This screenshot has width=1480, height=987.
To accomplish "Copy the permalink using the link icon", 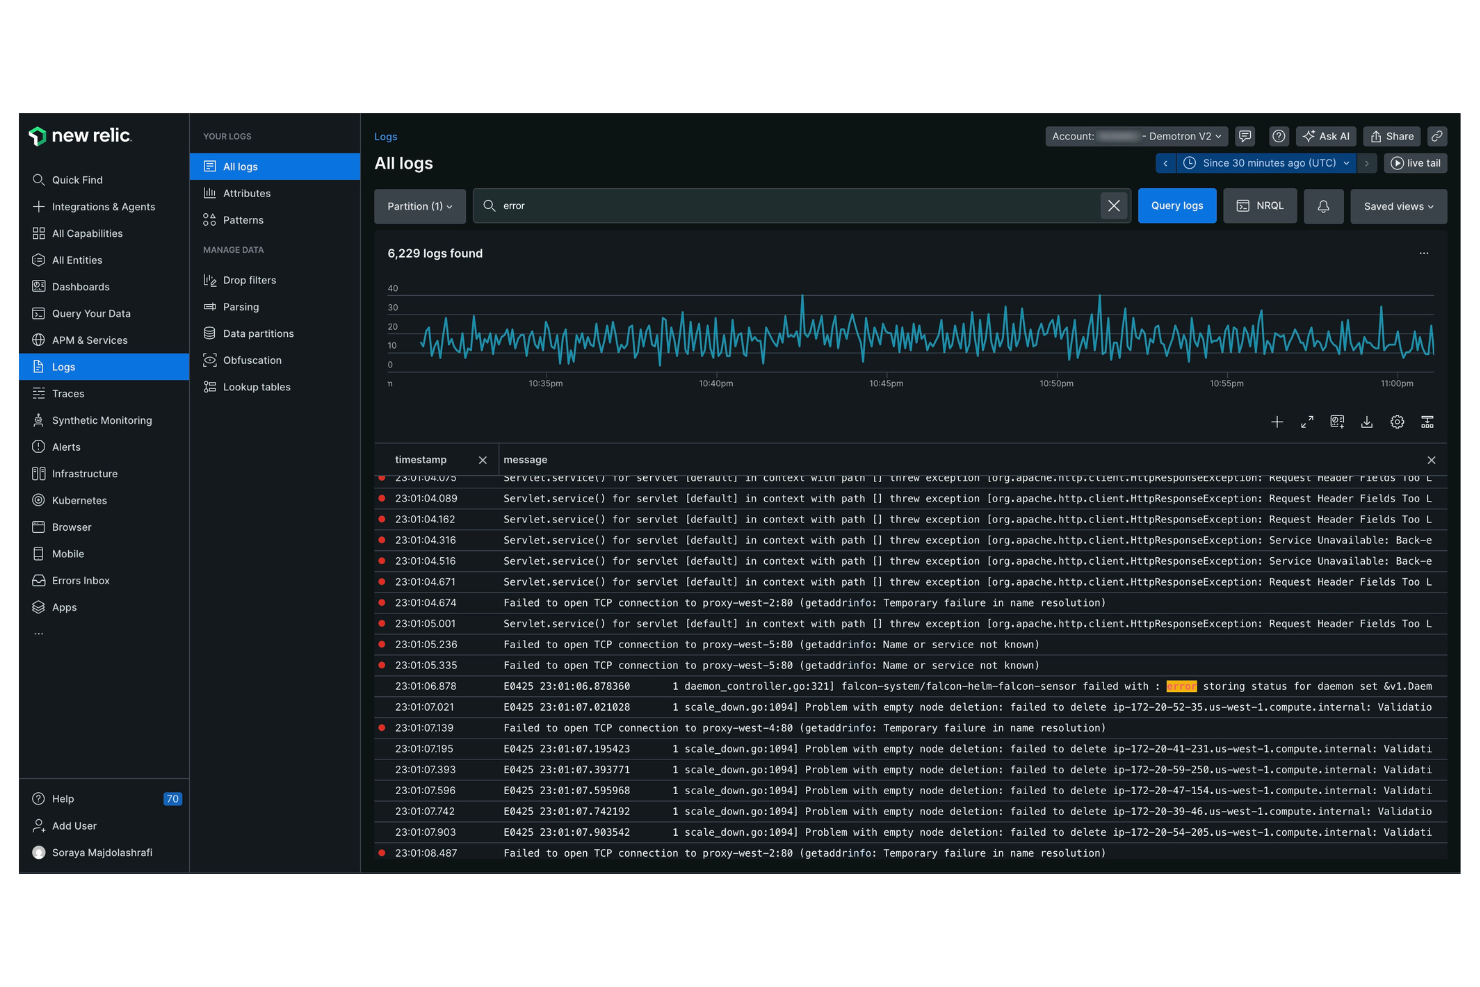I will tap(1437, 136).
